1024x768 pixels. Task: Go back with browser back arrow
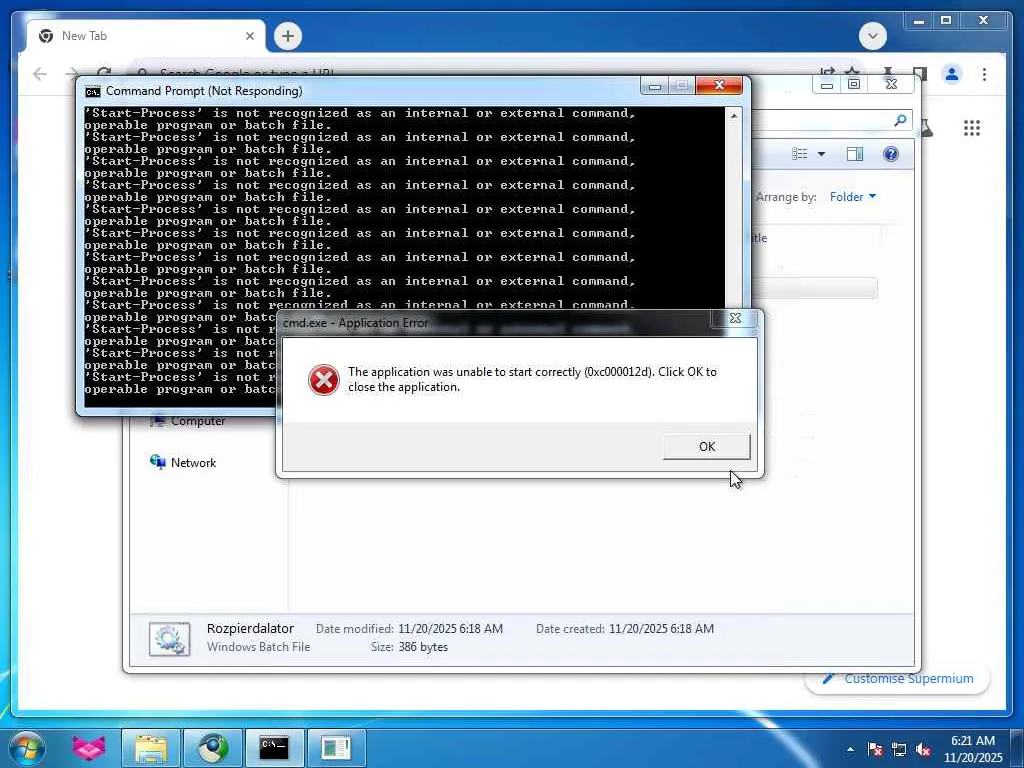pyautogui.click(x=40, y=74)
